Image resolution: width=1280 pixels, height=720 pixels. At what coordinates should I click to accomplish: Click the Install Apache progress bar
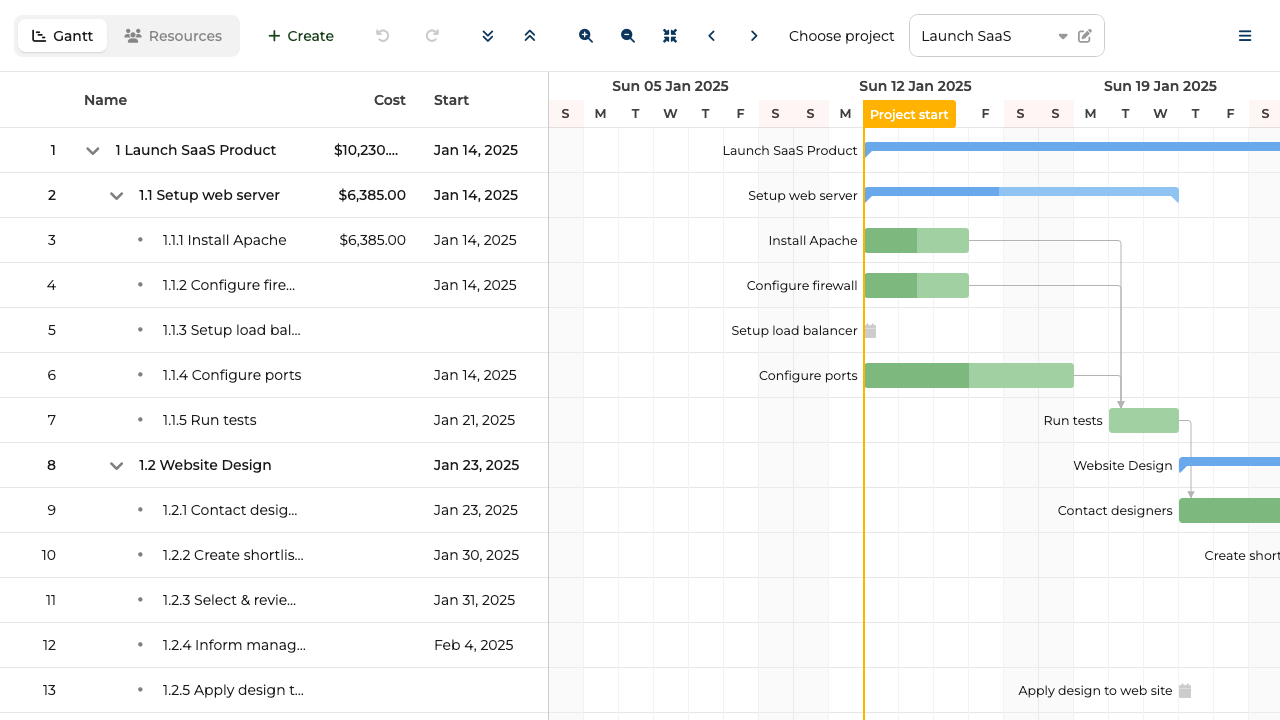click(x=917, y=240)
